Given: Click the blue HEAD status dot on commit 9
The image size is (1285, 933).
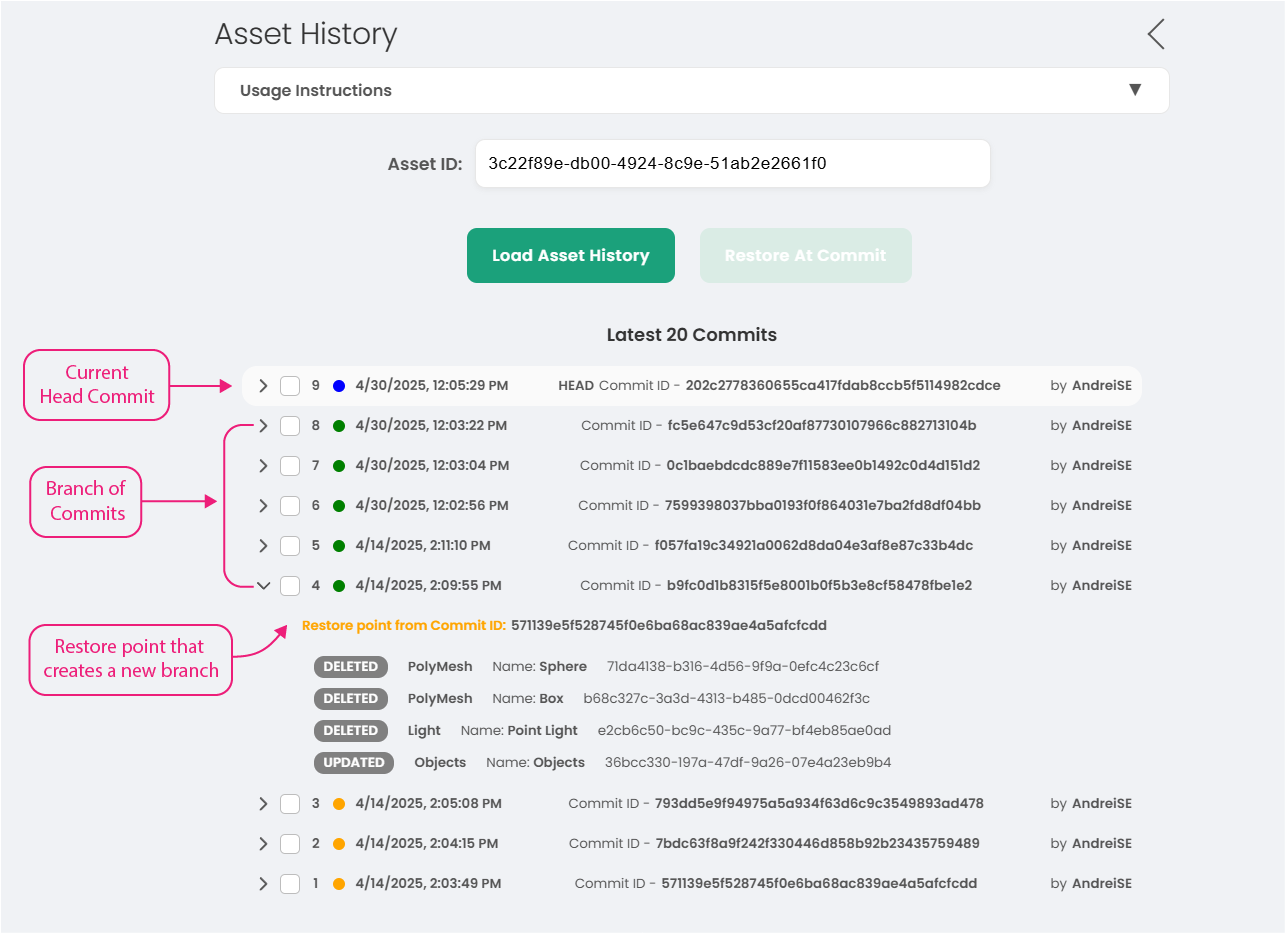Looking at the screenshot, I should pos(339,386).
